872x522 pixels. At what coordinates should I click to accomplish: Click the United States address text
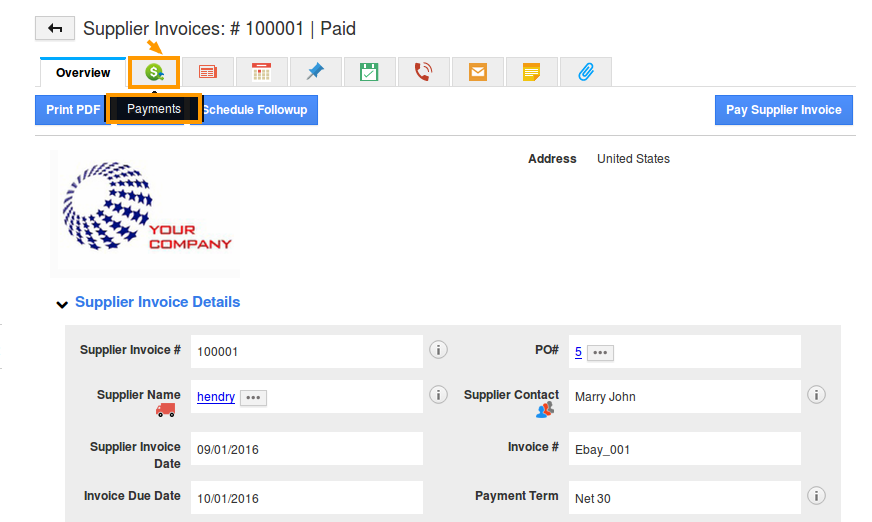[633, 158]
